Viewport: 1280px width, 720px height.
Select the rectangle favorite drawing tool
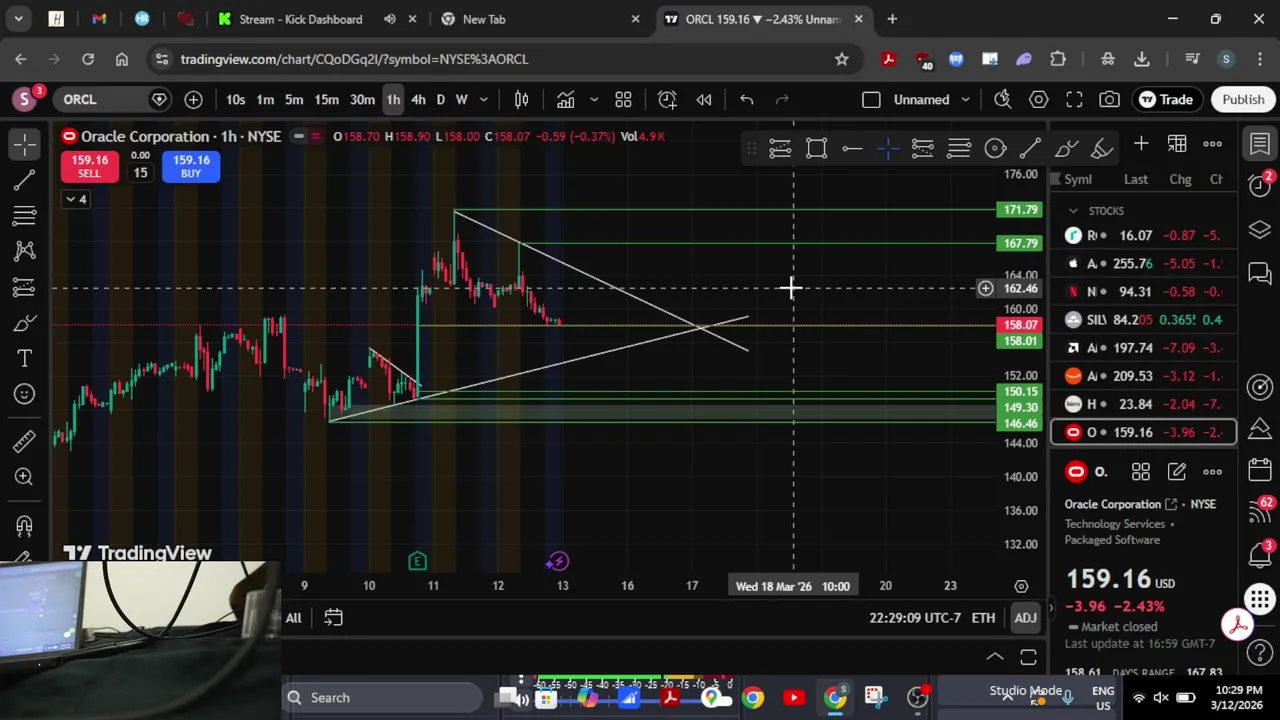tap(816, 148)
